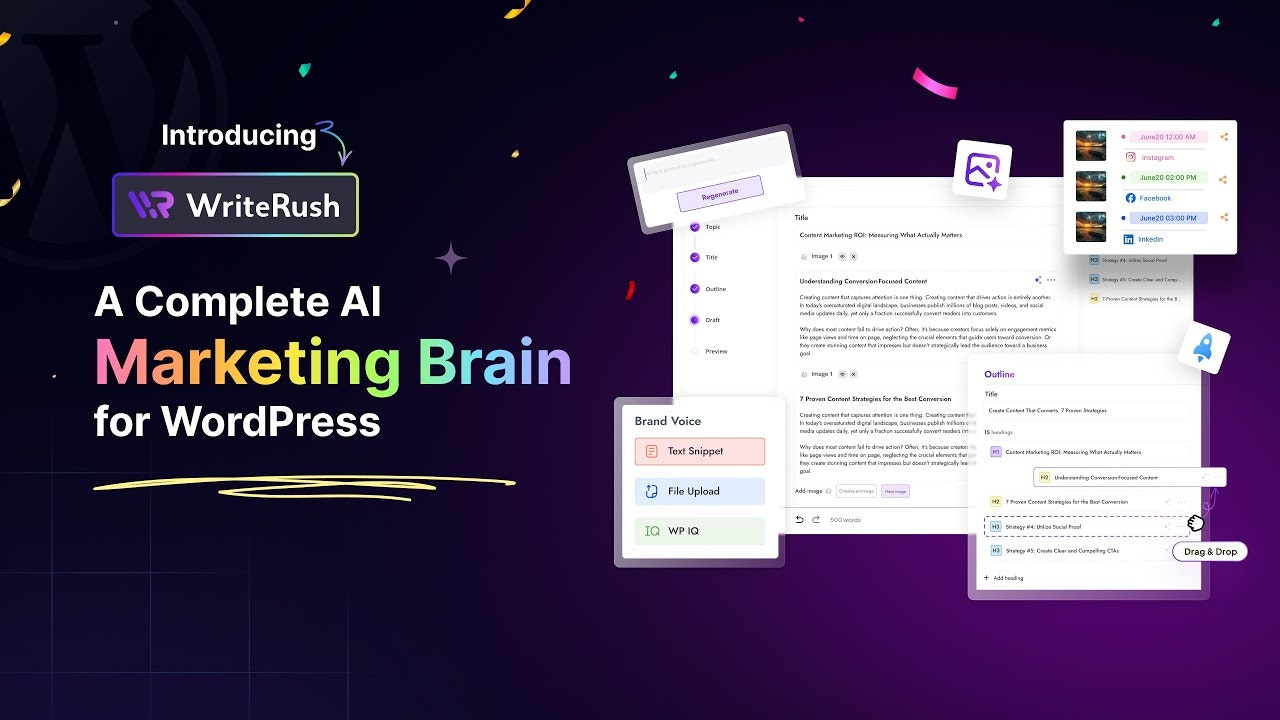Share the June20 12:00 AM Instagram post
This screenshot has width=1280, height=720.
[x=1224, y=137]
